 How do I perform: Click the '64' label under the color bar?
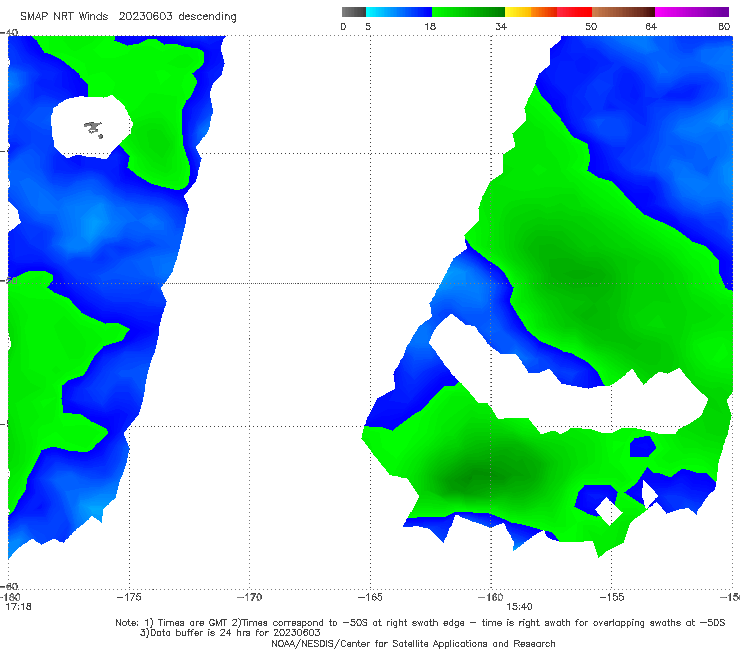pos(651,27)
